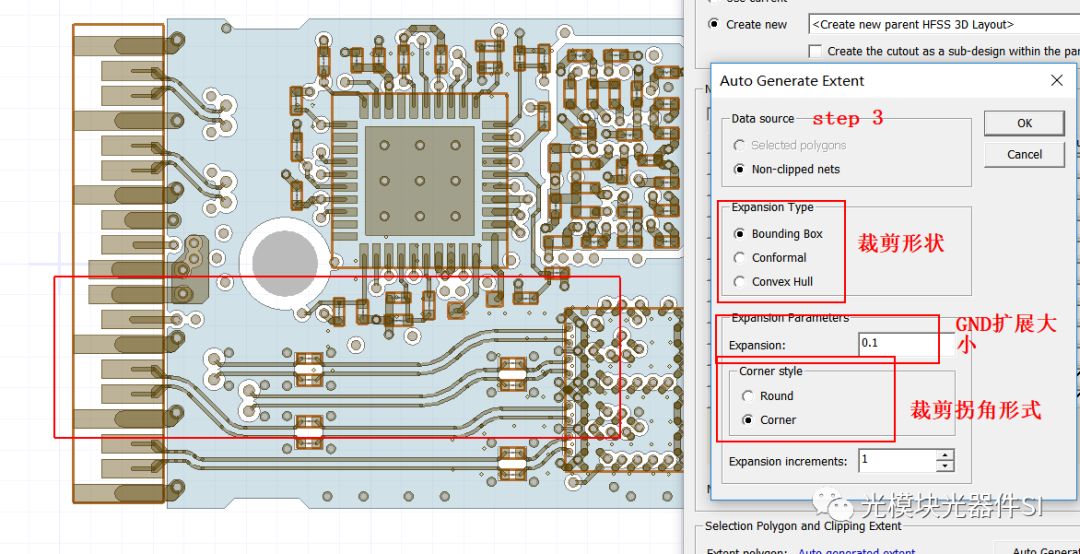Close the Auto Generate Extent dialog
Screen dimensions: 1080x554
click(x=1057, y=81)
